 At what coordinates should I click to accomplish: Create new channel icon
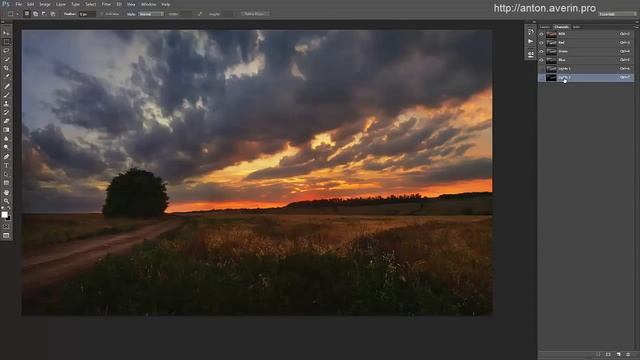618,354
